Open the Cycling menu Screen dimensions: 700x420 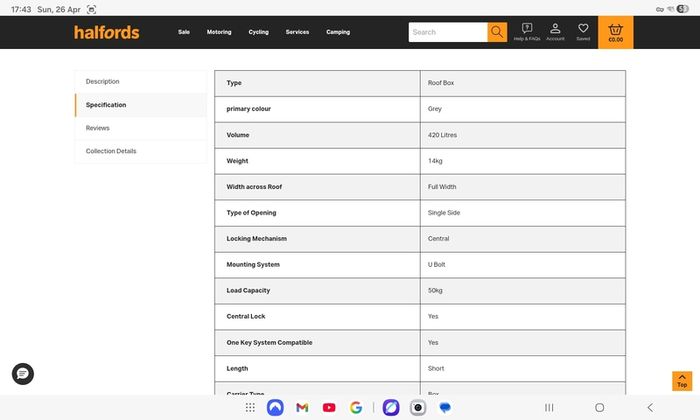[x=258, y=32]
